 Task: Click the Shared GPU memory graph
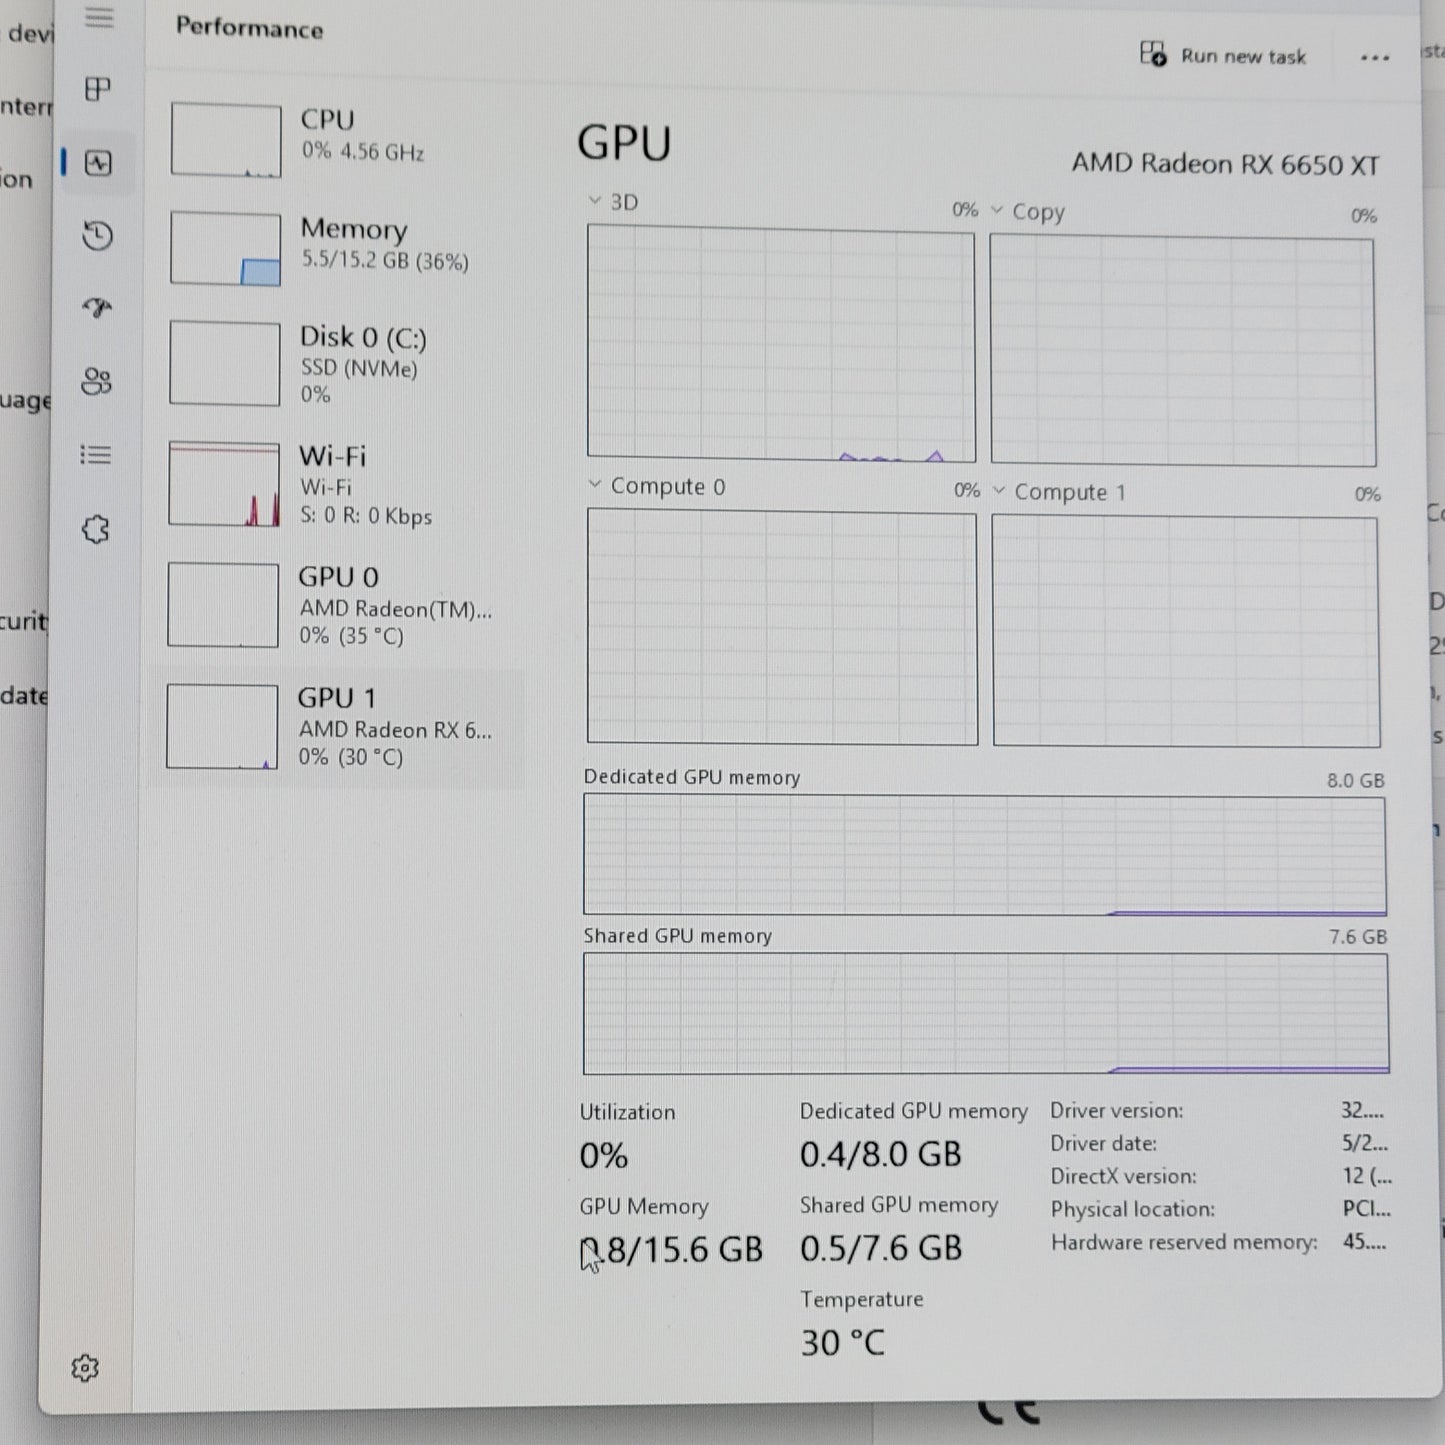point(986,1014)
